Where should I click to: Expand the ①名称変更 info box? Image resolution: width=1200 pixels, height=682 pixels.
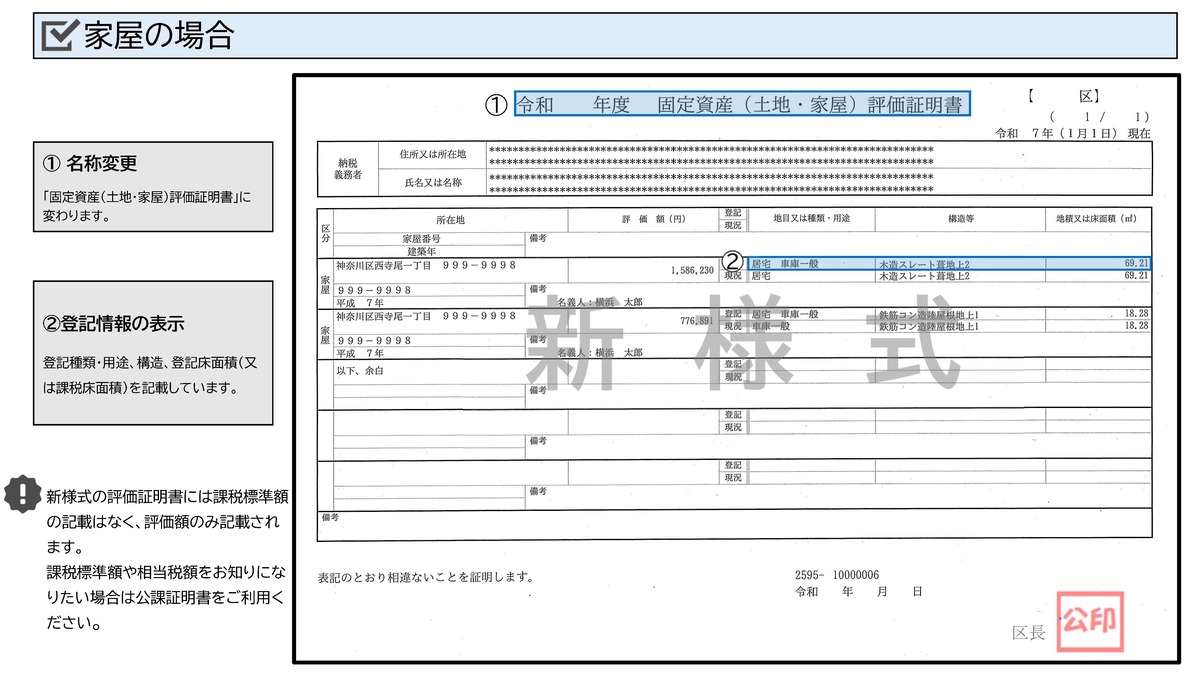[x=152, y=183]
